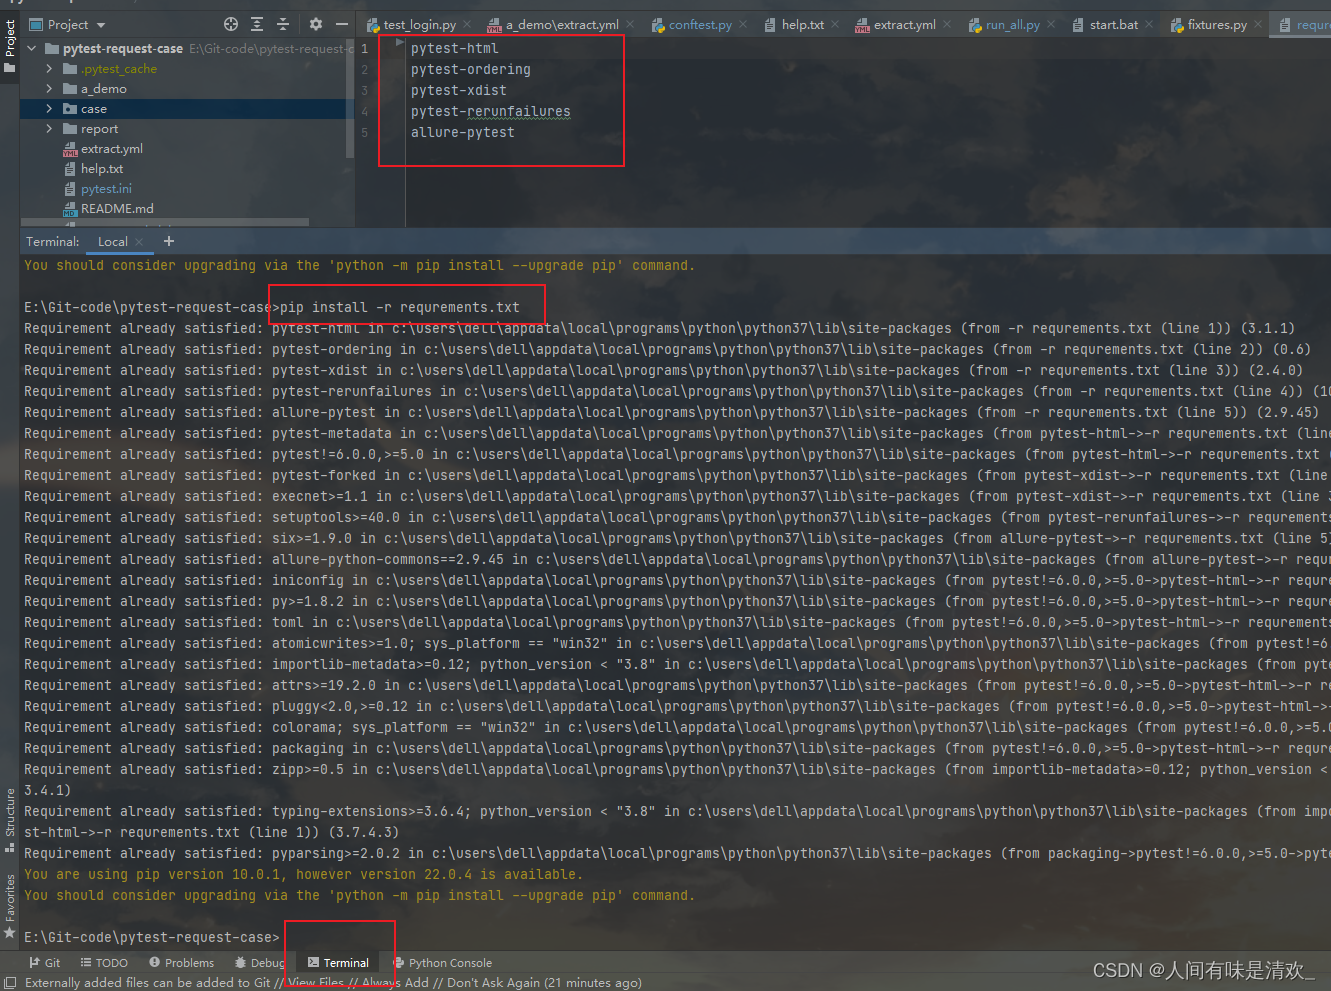Viewport: 1331px width, 991px height.
Task: Open the Project panel gear settings
Action: pos(316,24)
